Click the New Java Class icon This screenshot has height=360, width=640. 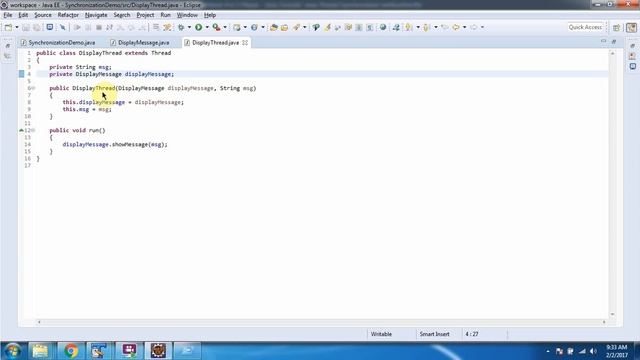[254, 27]
